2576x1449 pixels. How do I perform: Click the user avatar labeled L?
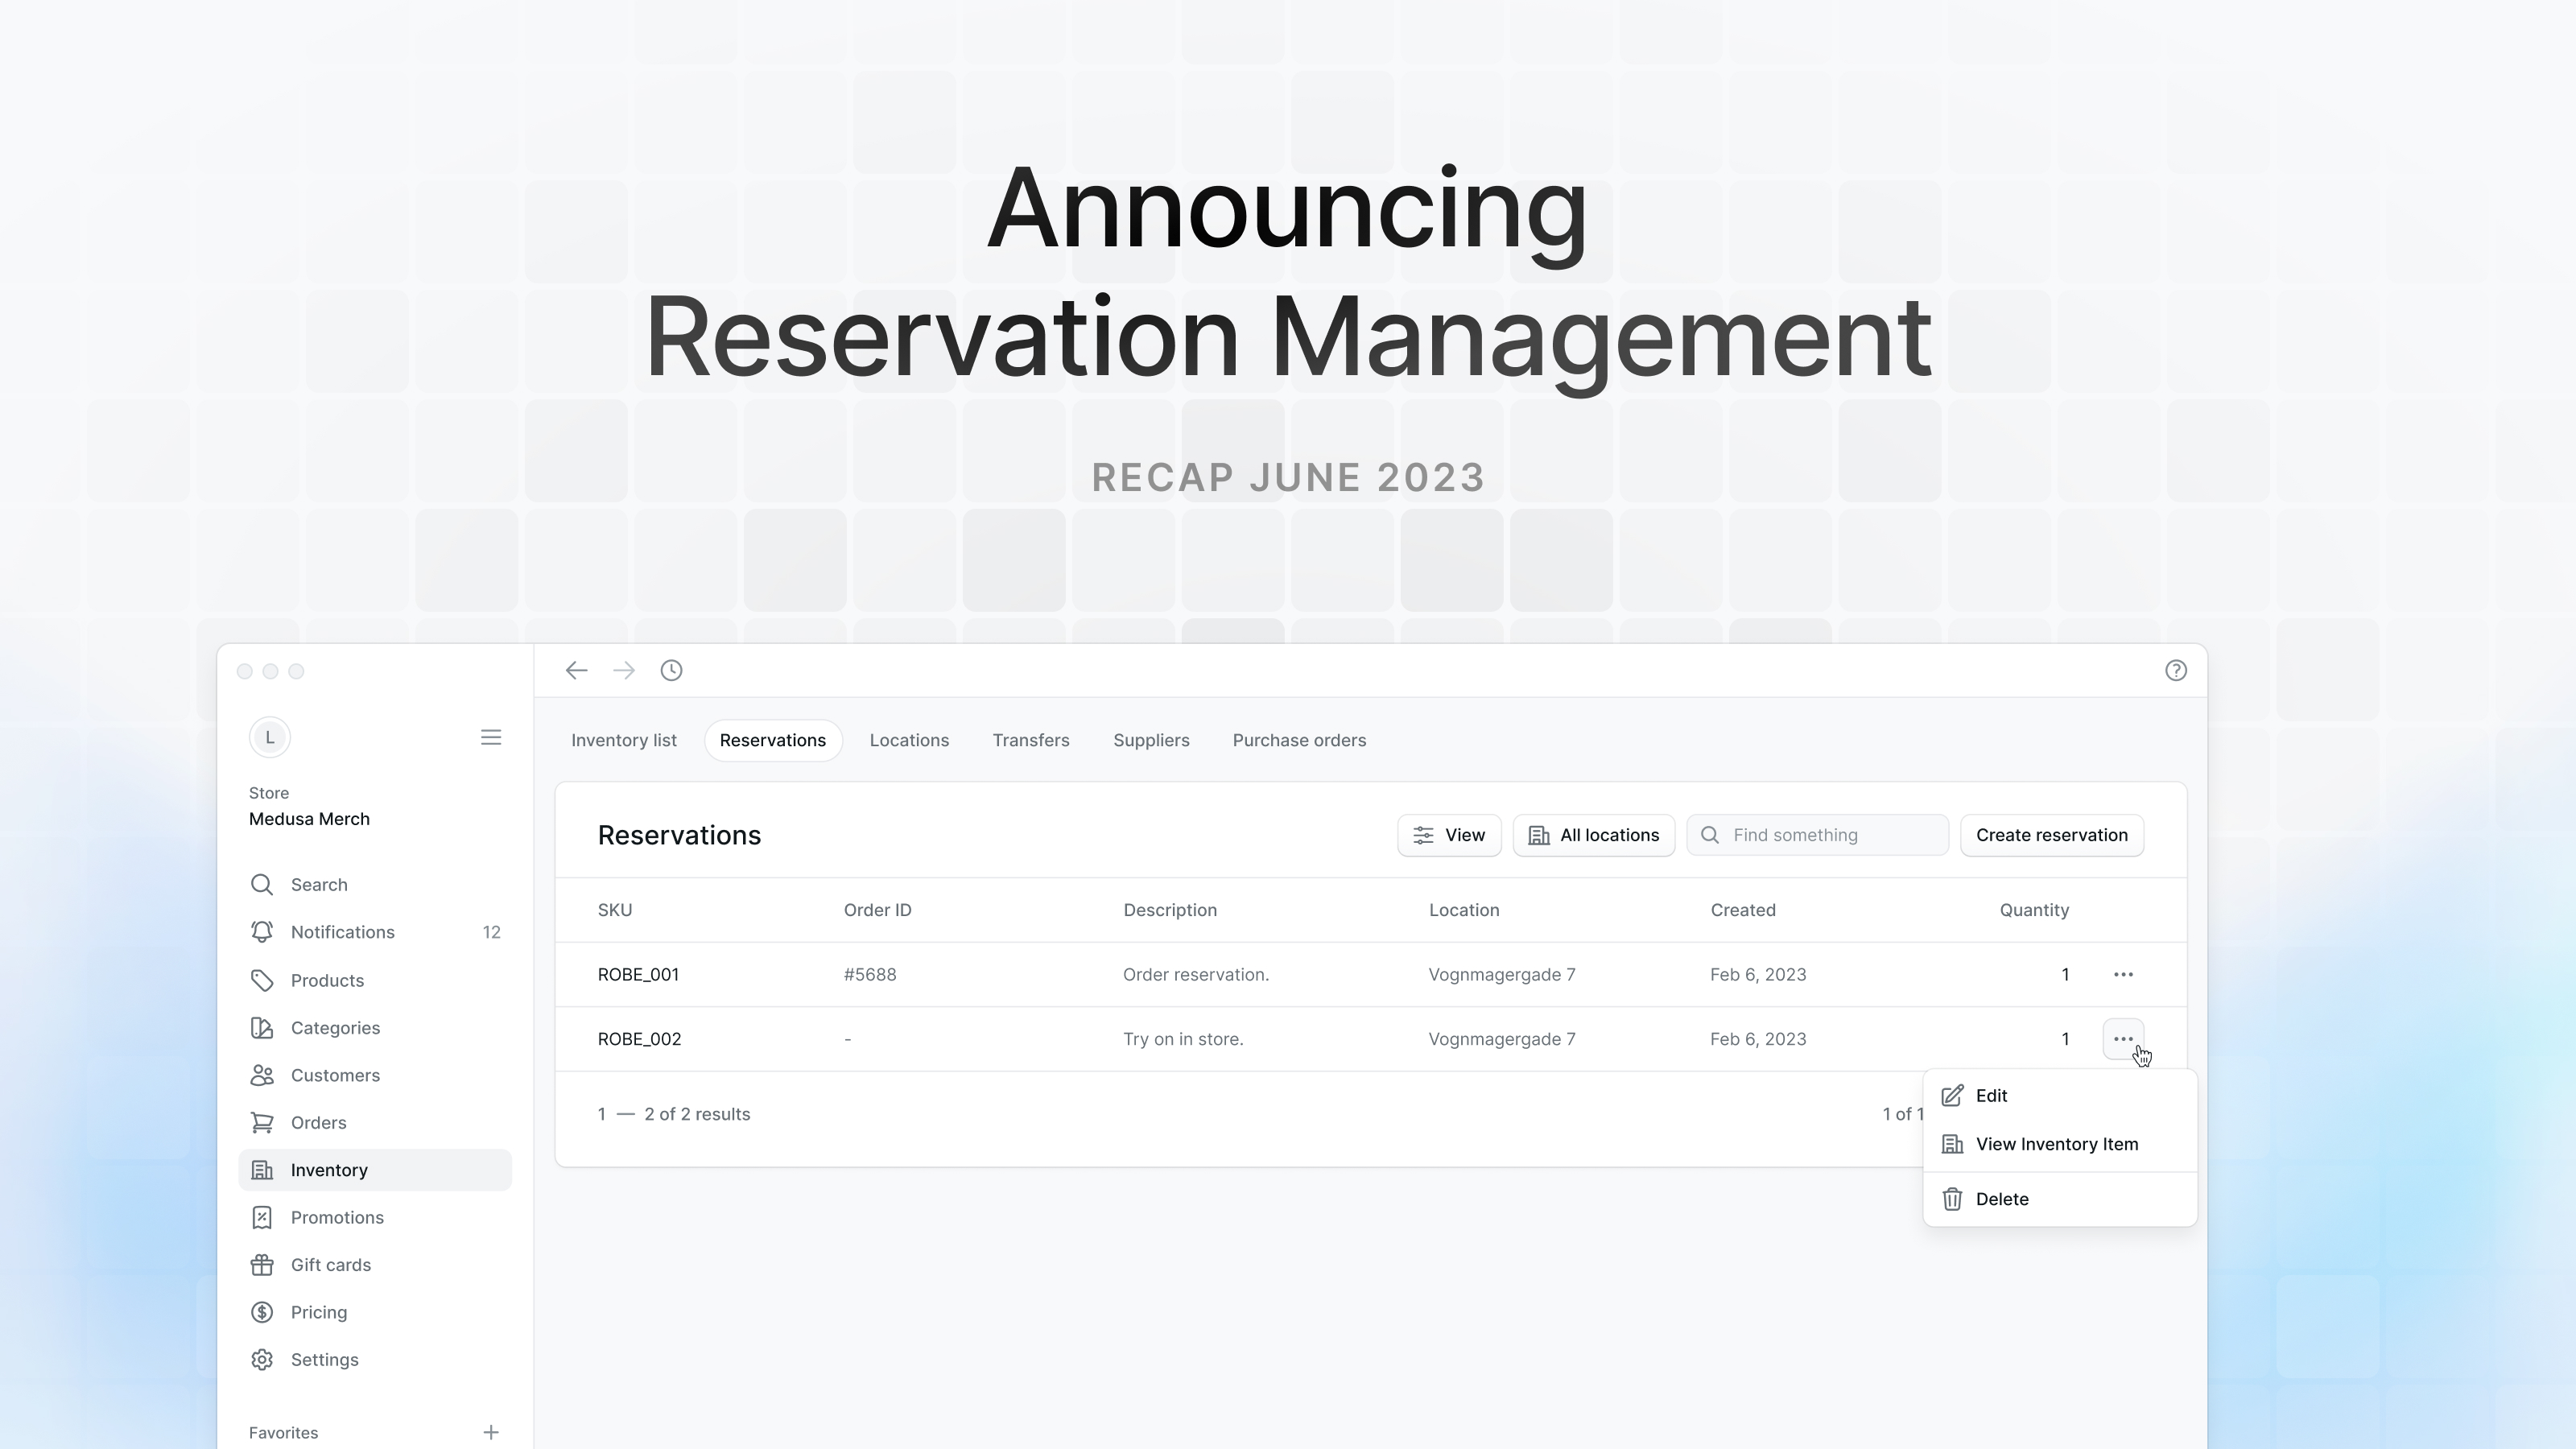tap(269, 737)
